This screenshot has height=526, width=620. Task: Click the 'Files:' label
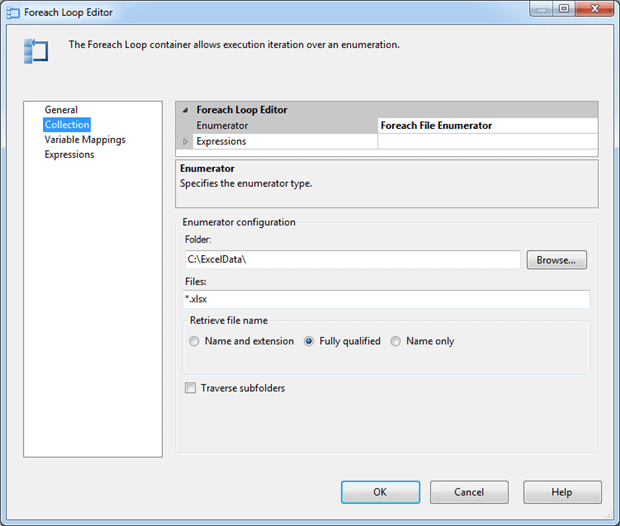[x=196, y=282]
